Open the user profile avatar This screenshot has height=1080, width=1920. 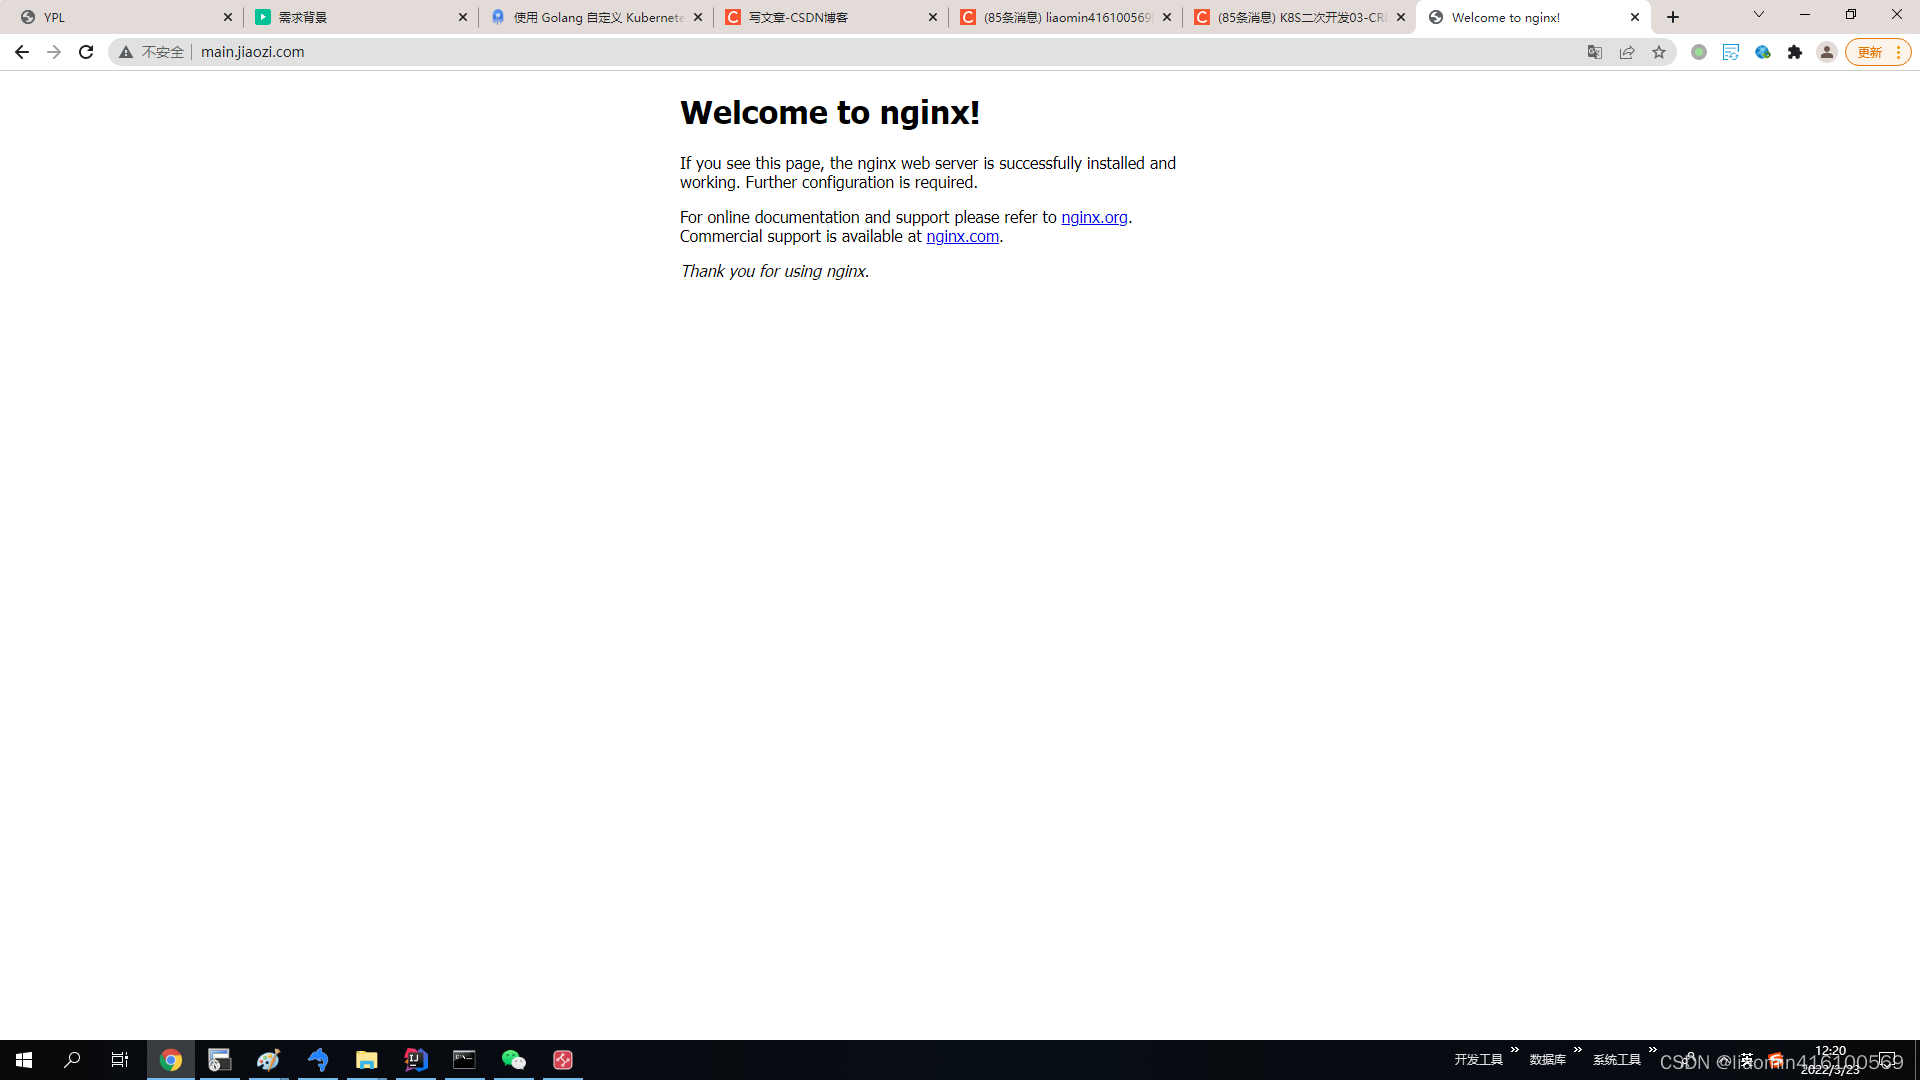[x=1827, y=52]
